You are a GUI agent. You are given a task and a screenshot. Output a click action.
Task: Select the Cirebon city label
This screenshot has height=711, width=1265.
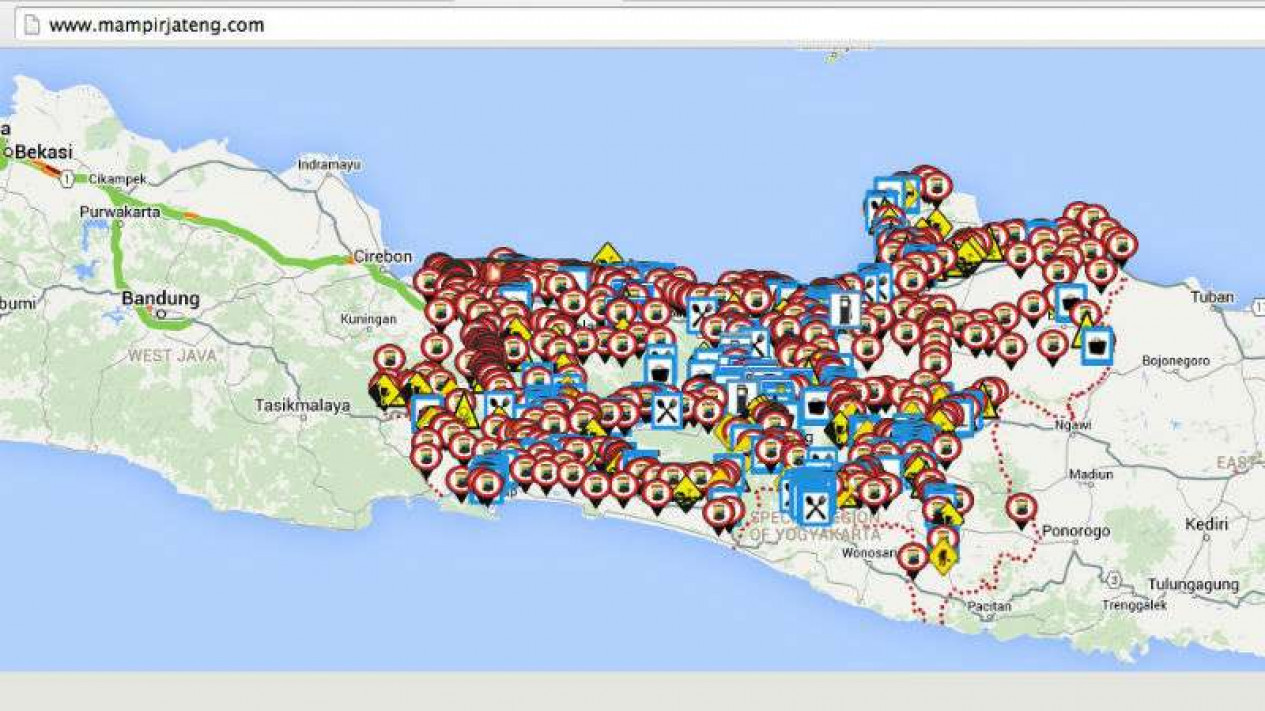click(x=382, y=256)
